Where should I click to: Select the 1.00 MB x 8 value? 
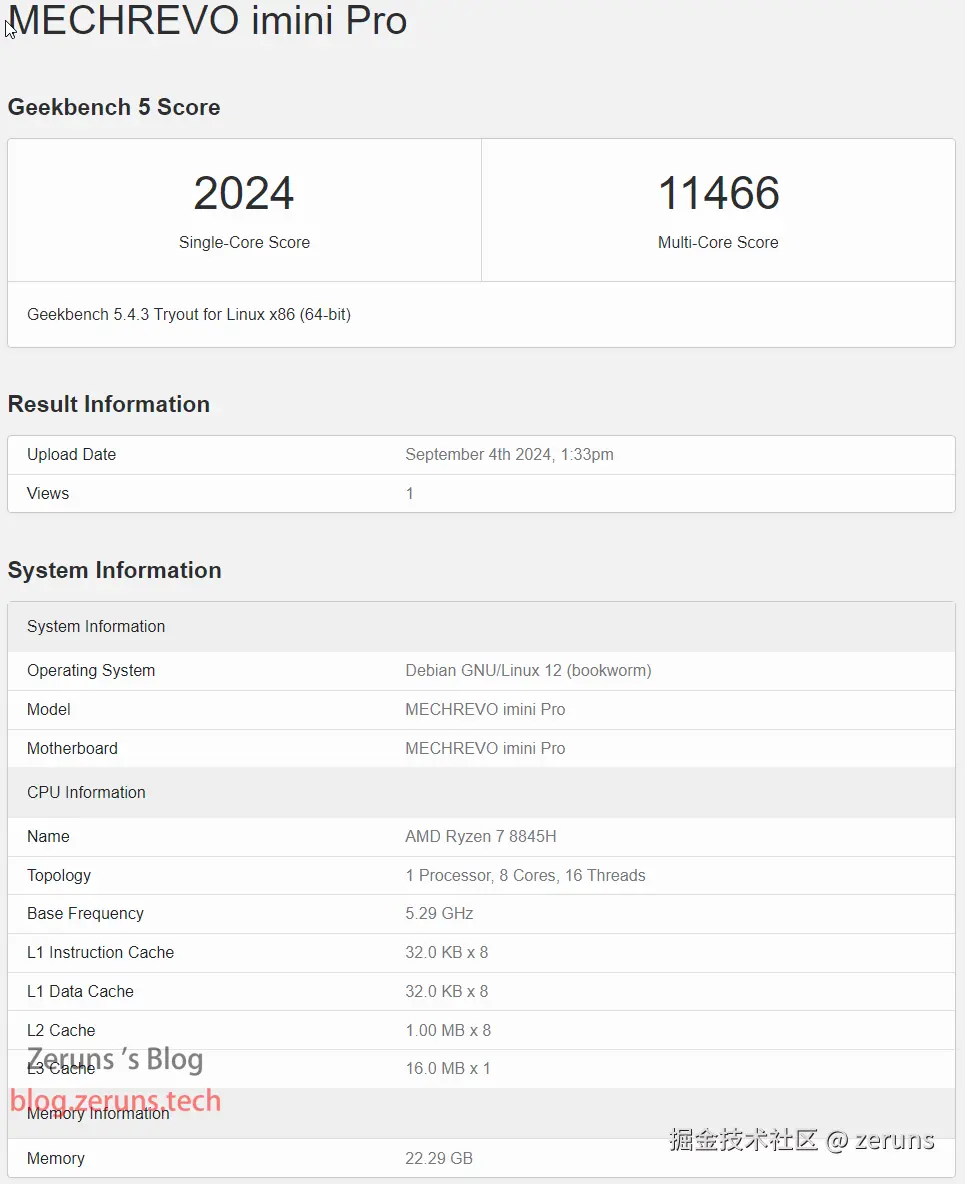(x=449, y=1031)
